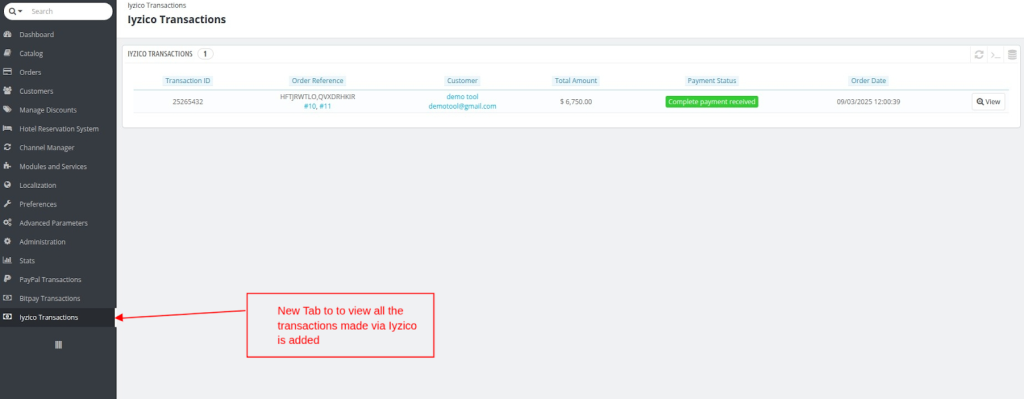Screen dimensions: 1024x399
Task: Open order #10 link
Action: (x=310, y=106)
